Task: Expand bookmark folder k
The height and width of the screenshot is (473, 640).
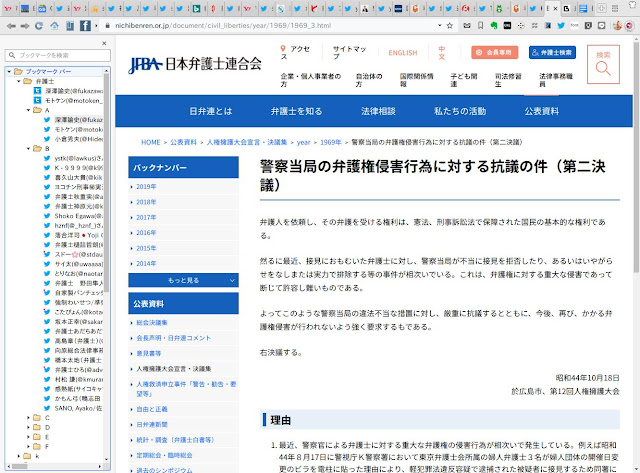Action: tap(18, 456)
